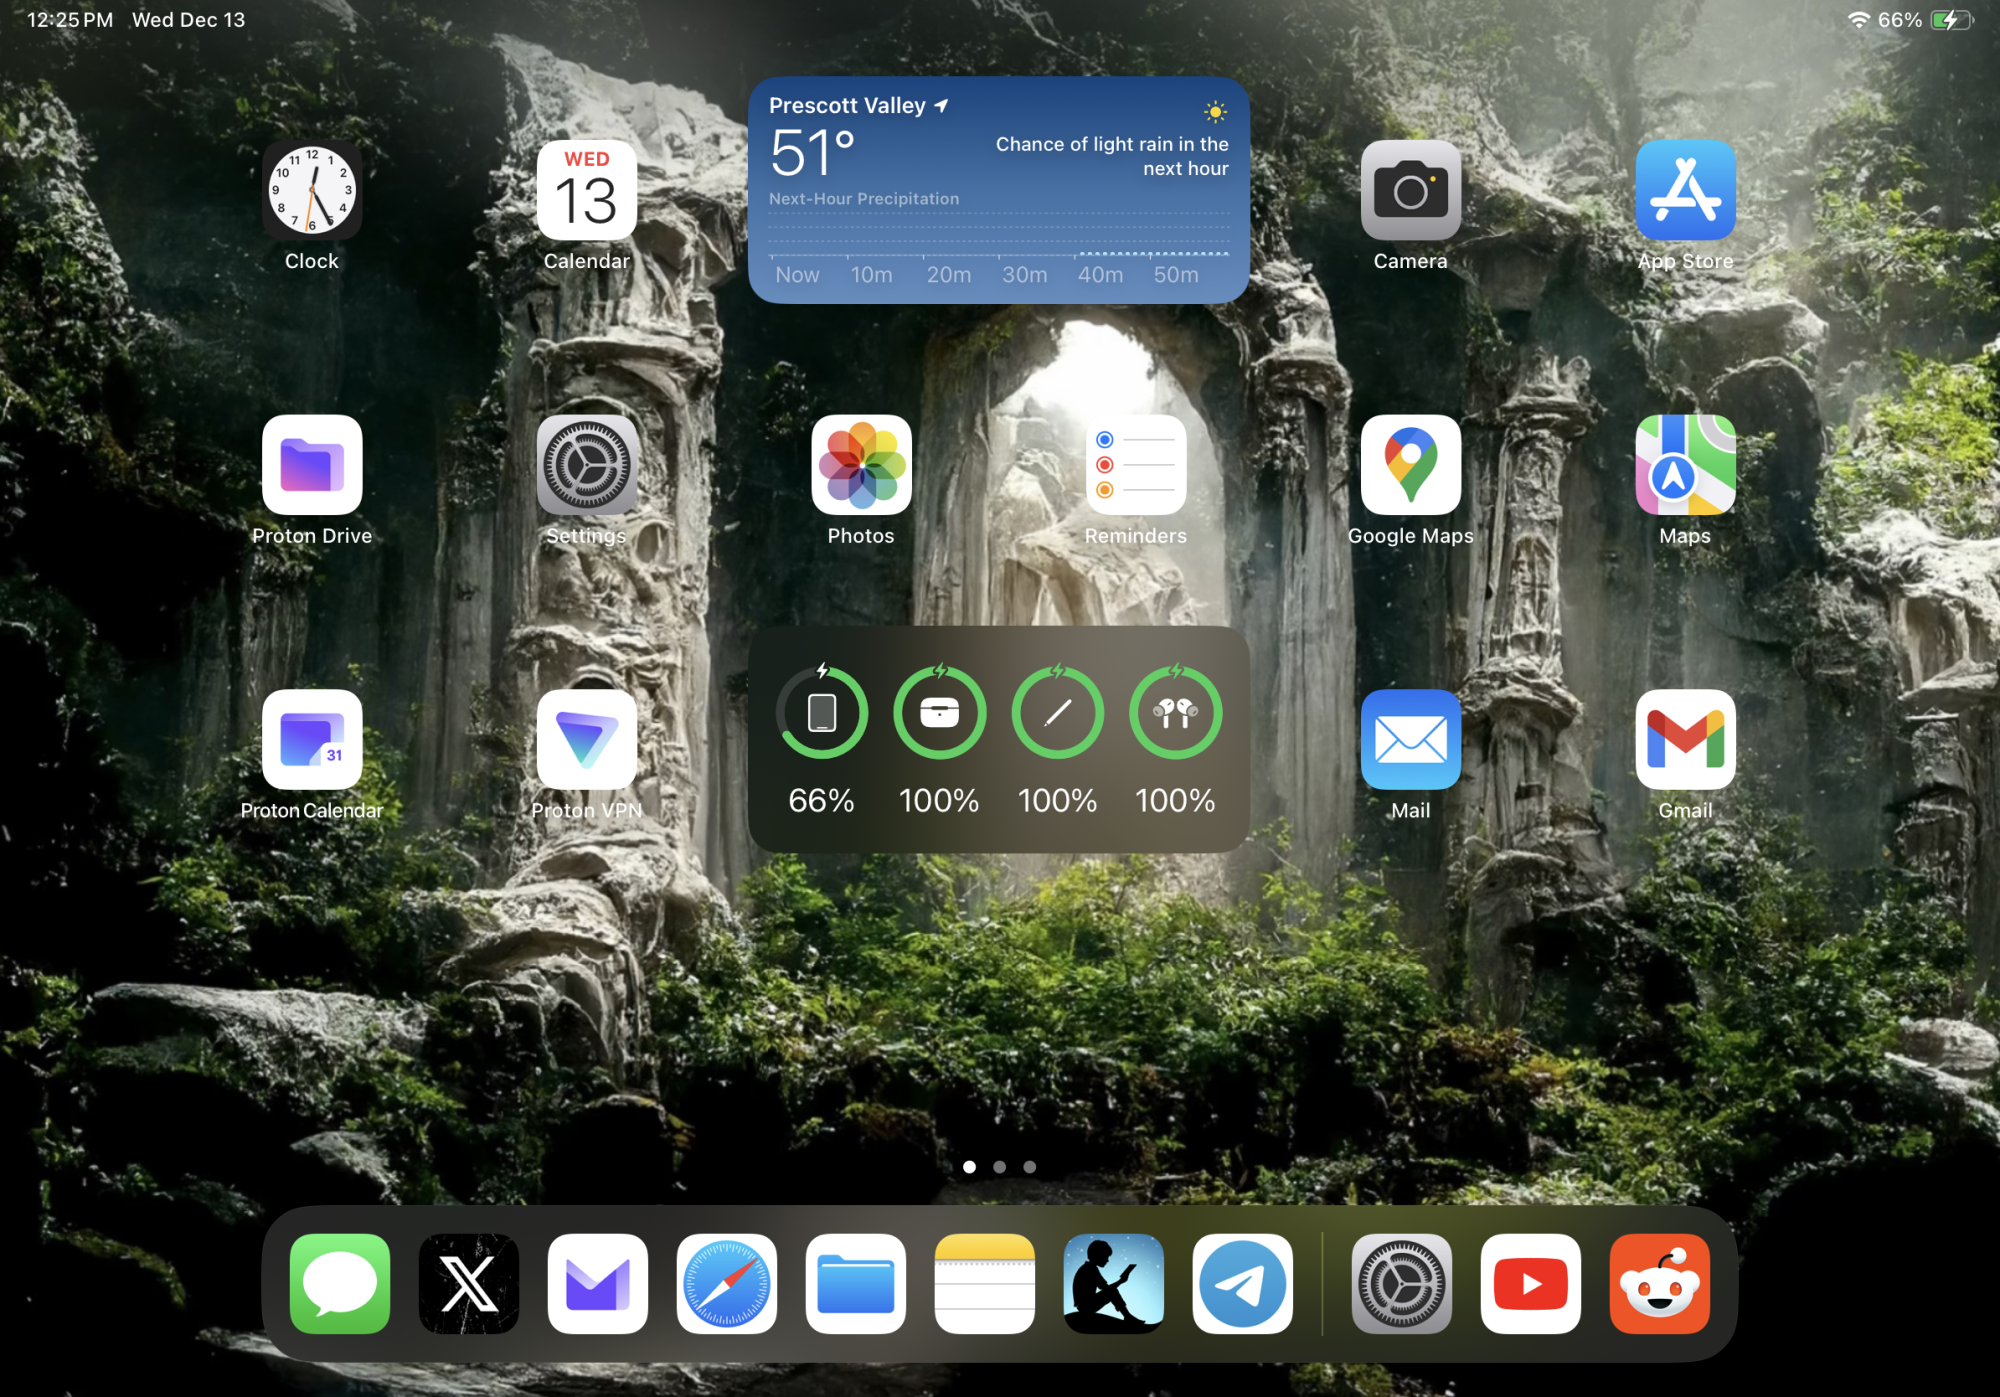
Task: Open Proton Mail in the dock
Action: [597, 1283]
